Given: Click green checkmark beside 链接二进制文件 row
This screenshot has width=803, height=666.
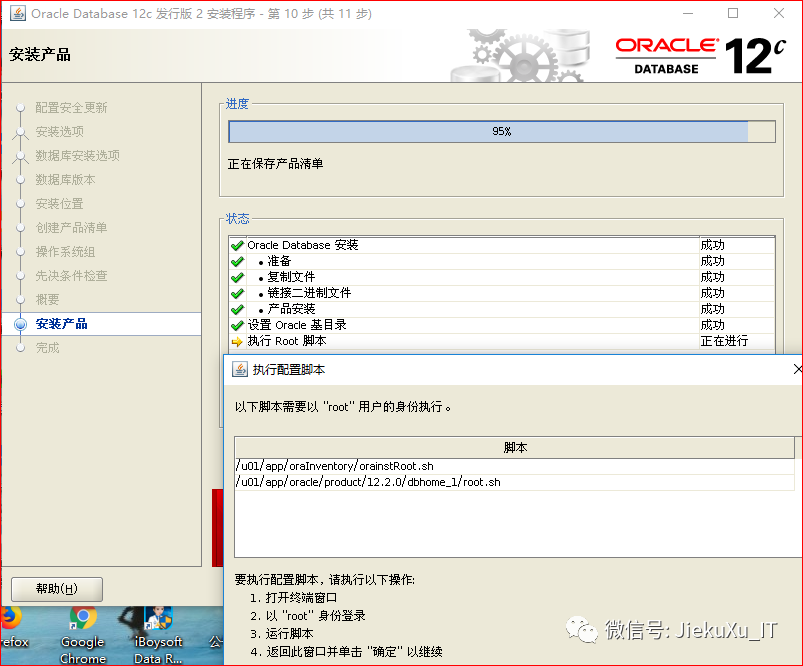Looking at the screenshot, I should pyautogui.click(x=237, y=293).
